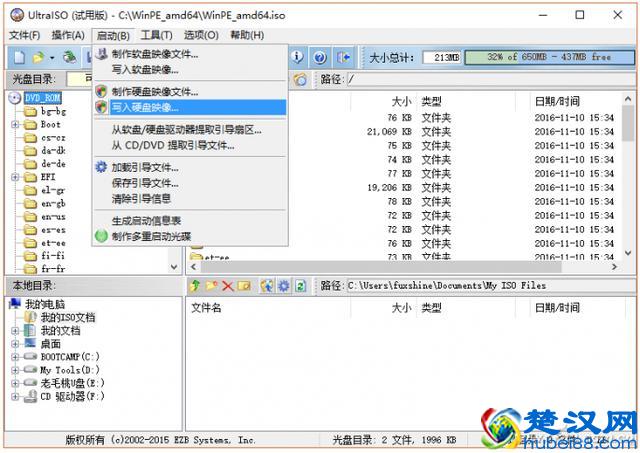Viewport: 640px width, 453px height.
Task: Open the 文件(F) menu
Action: click(24, 36)
